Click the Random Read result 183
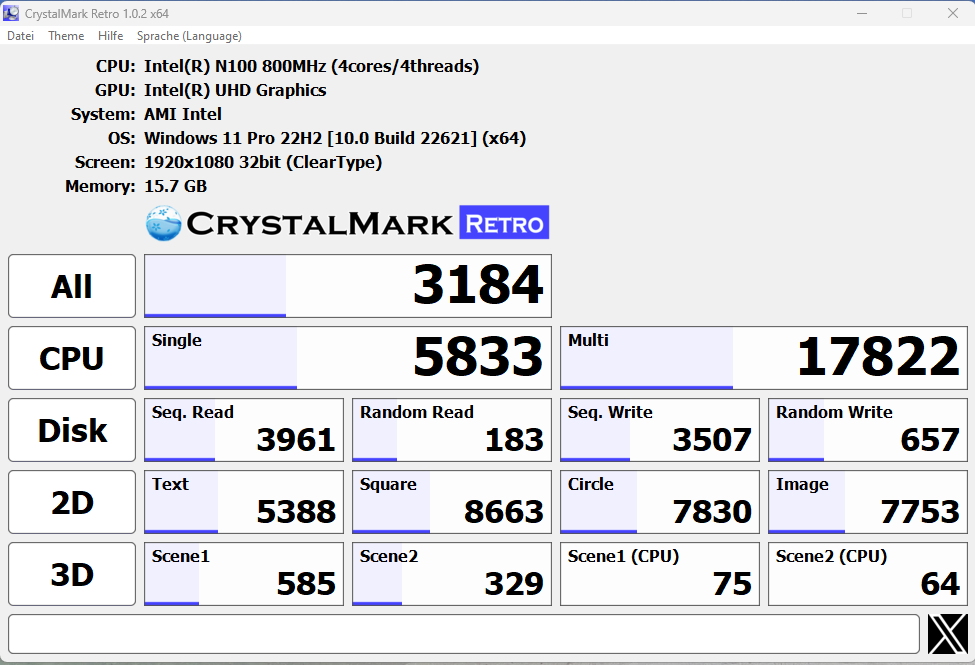975x665 pixels. 451,430
